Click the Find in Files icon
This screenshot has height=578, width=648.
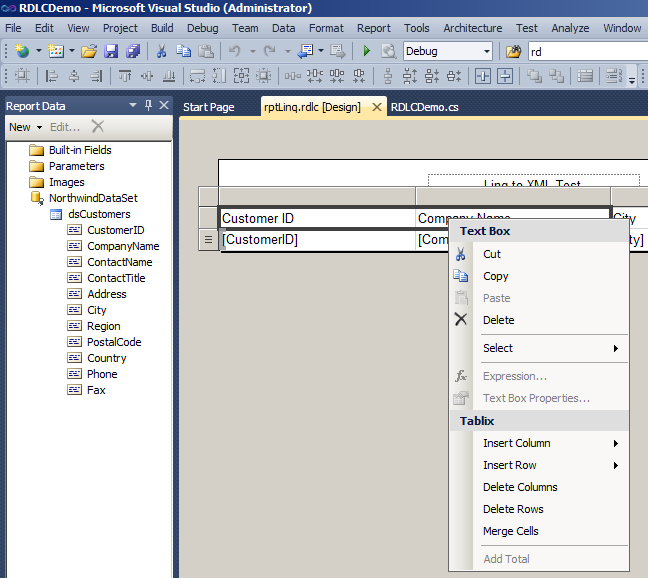coord(513,52)
